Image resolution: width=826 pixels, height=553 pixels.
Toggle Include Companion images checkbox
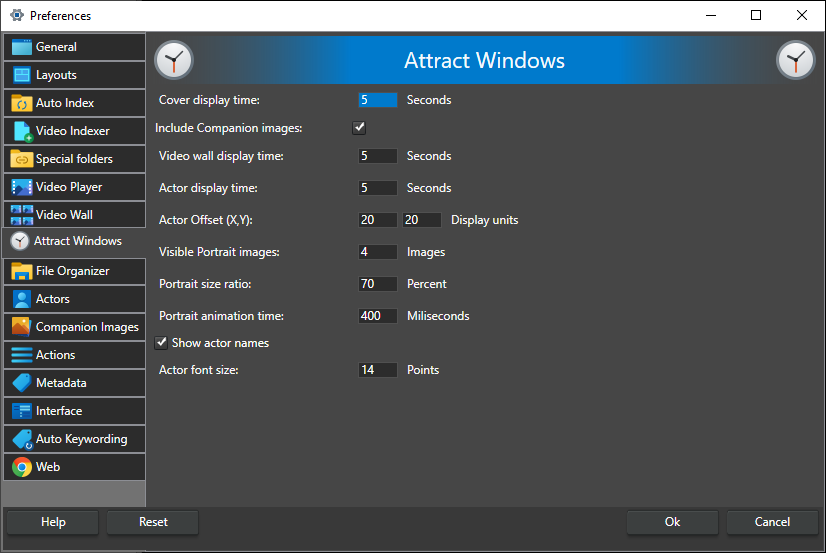359,128
